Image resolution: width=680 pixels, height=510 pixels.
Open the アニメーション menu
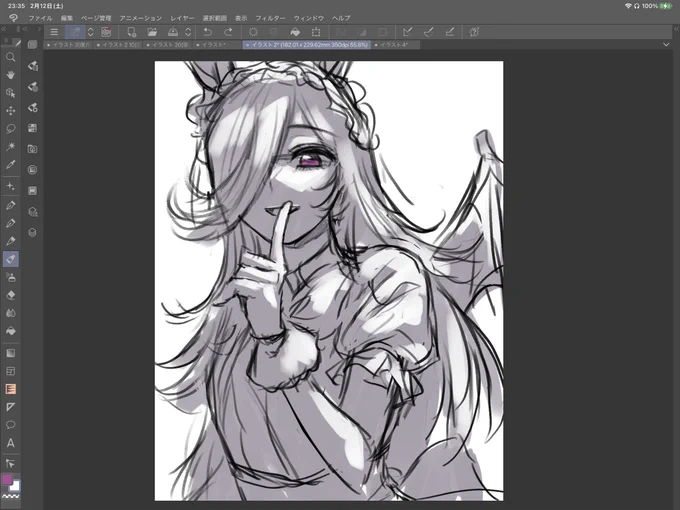pyautogui.click(x=141, y=18)
